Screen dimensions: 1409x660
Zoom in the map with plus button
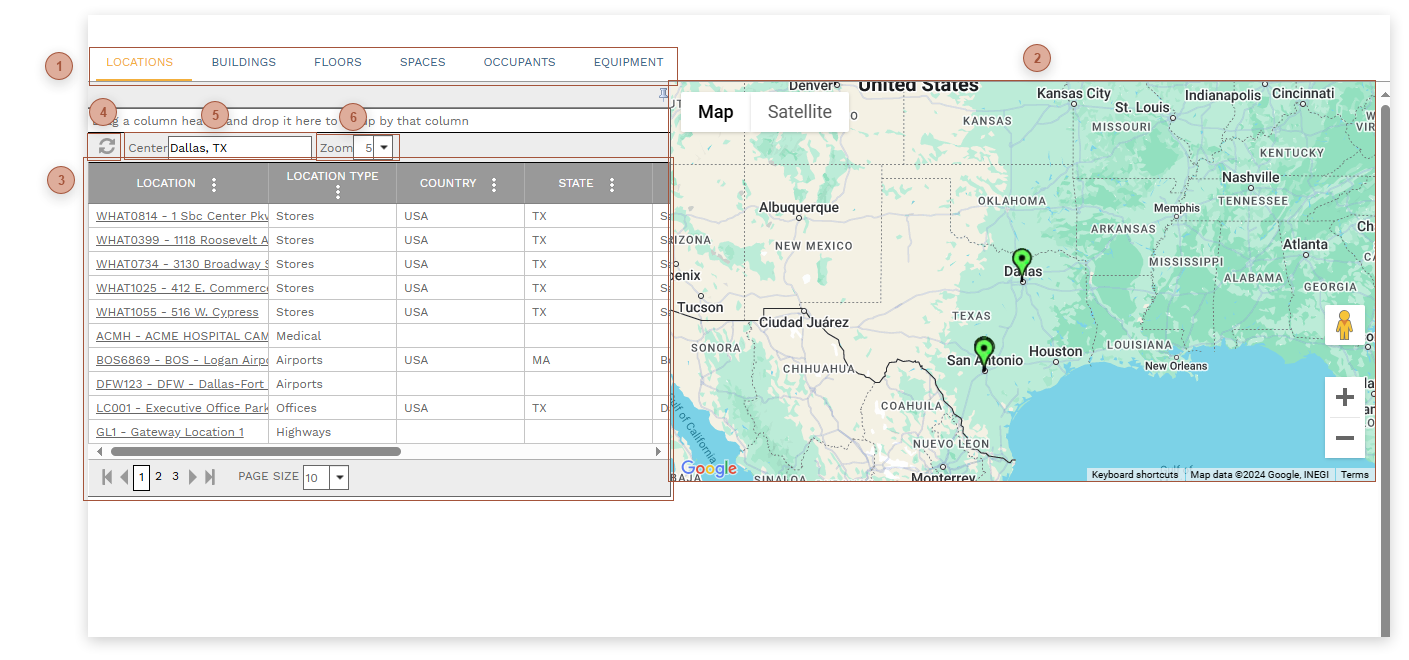1345,398
